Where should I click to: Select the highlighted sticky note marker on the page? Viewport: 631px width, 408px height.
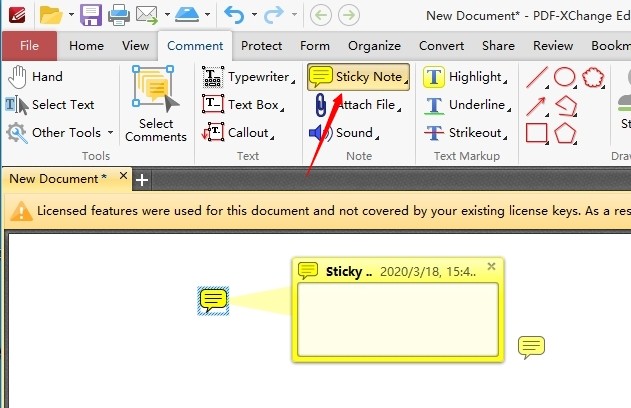tap(213, 301)
